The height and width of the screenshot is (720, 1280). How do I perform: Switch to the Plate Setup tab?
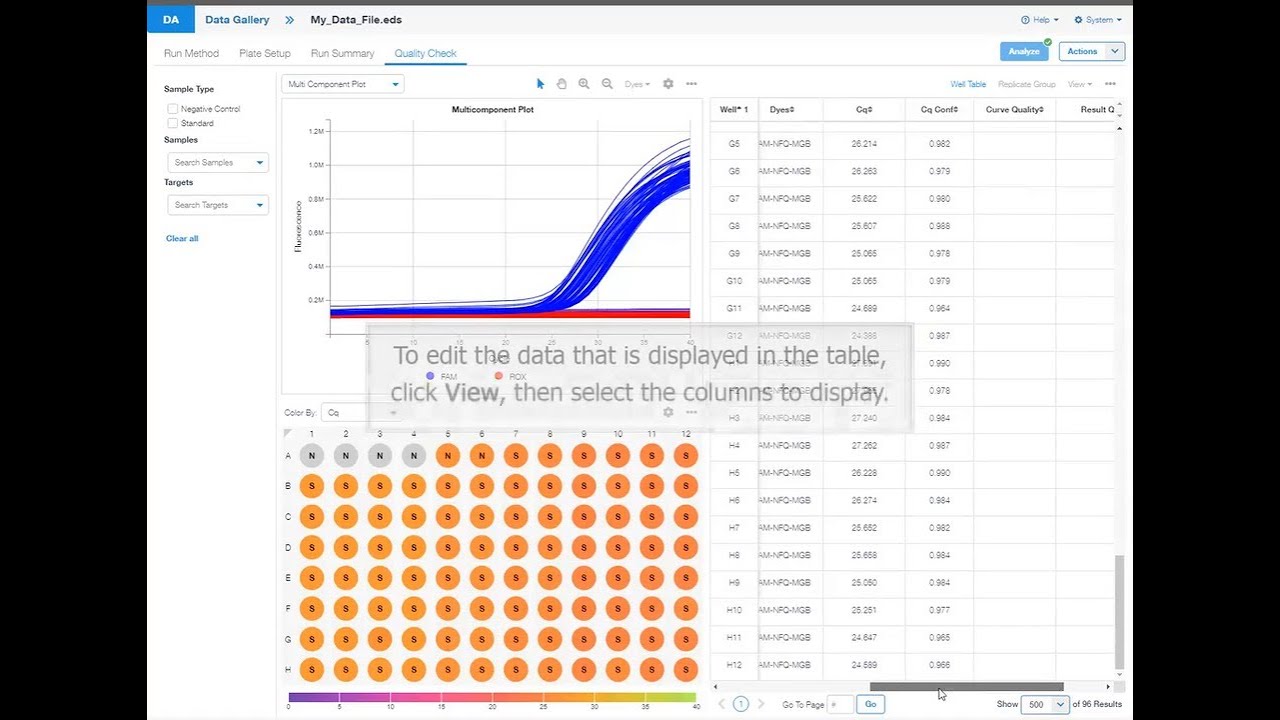point(265,53)
